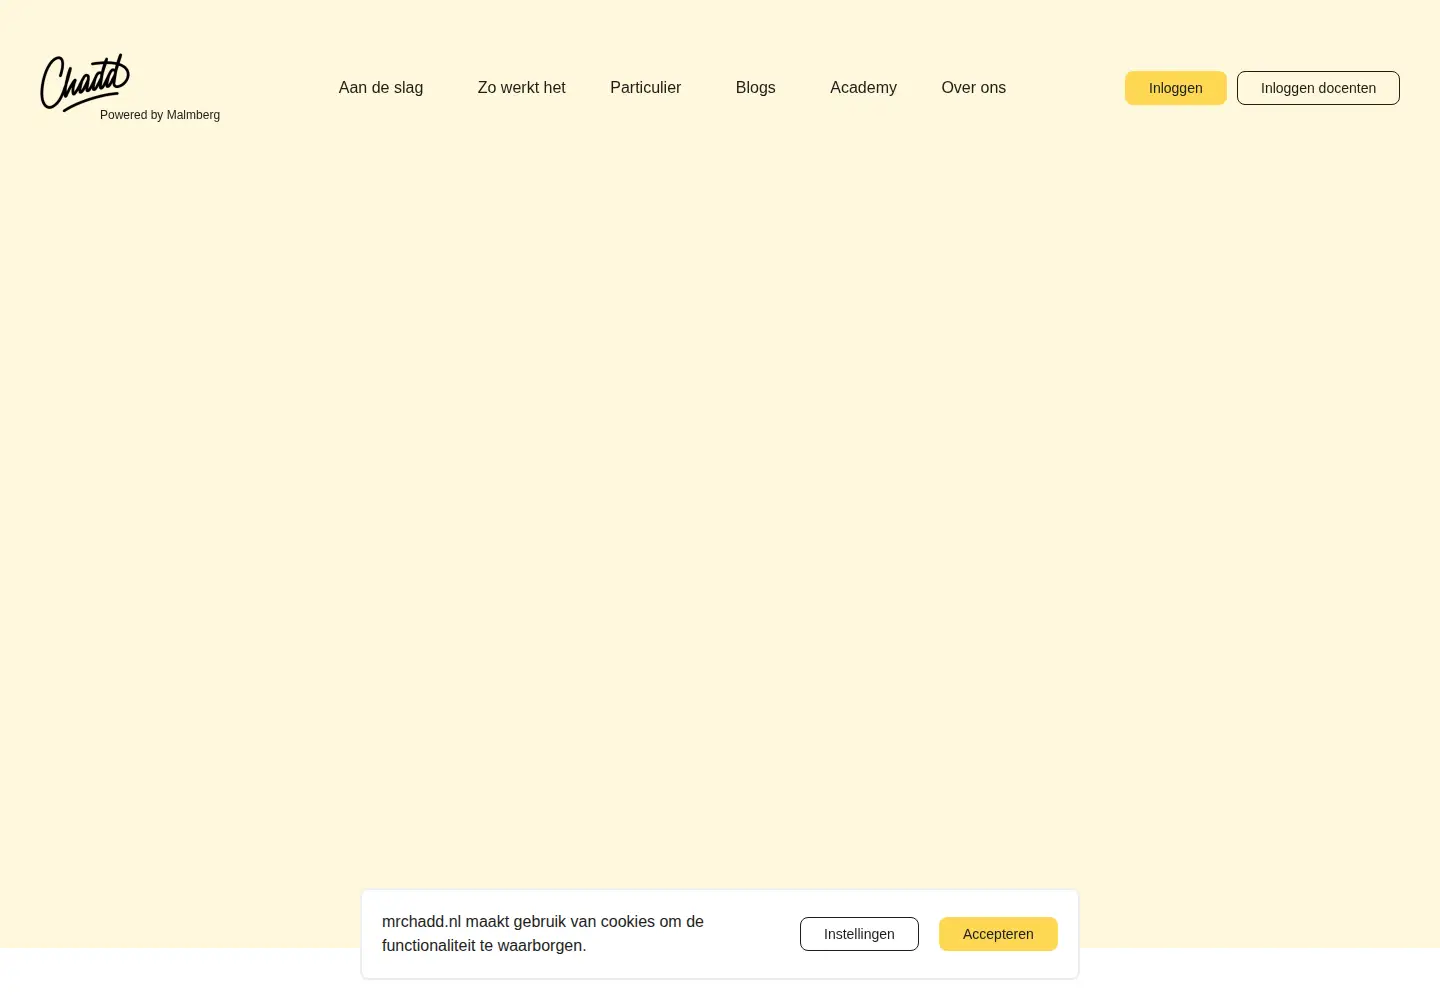Click the Inloggen docenten button
This screenshot has height=1000, width=1440.
coord(1318,88)
